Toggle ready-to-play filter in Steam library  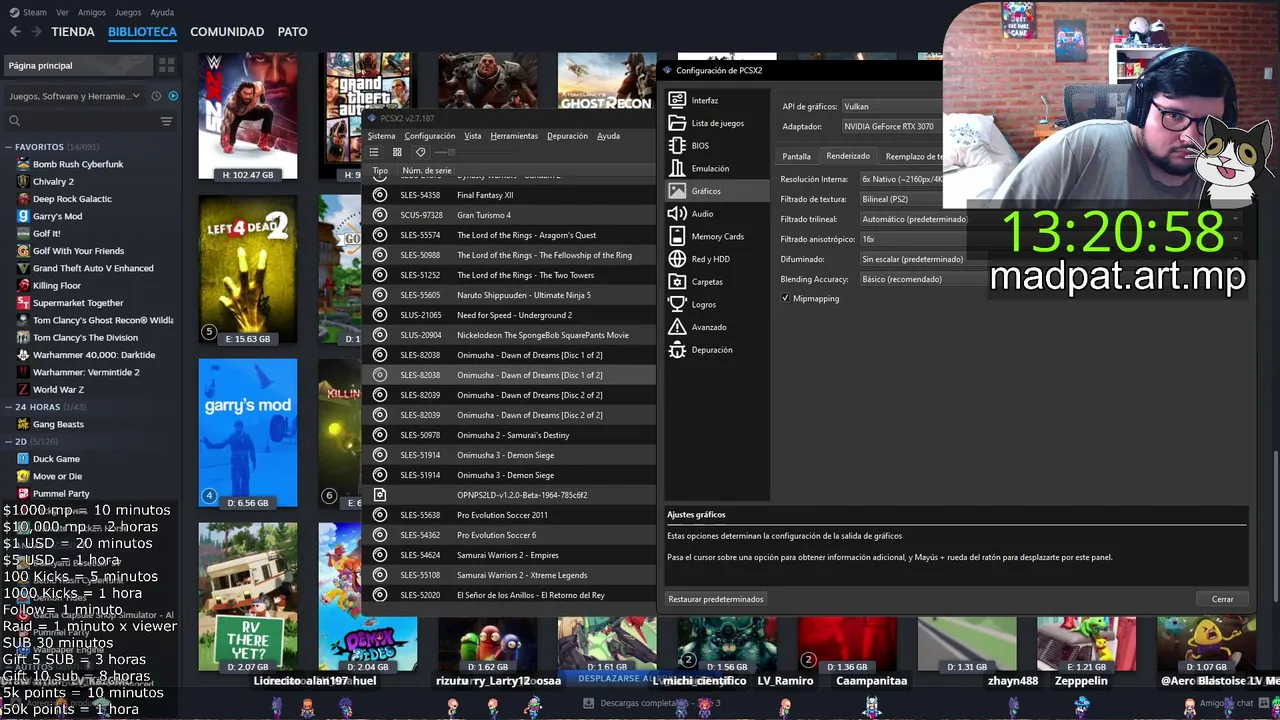tap(173, 96)
